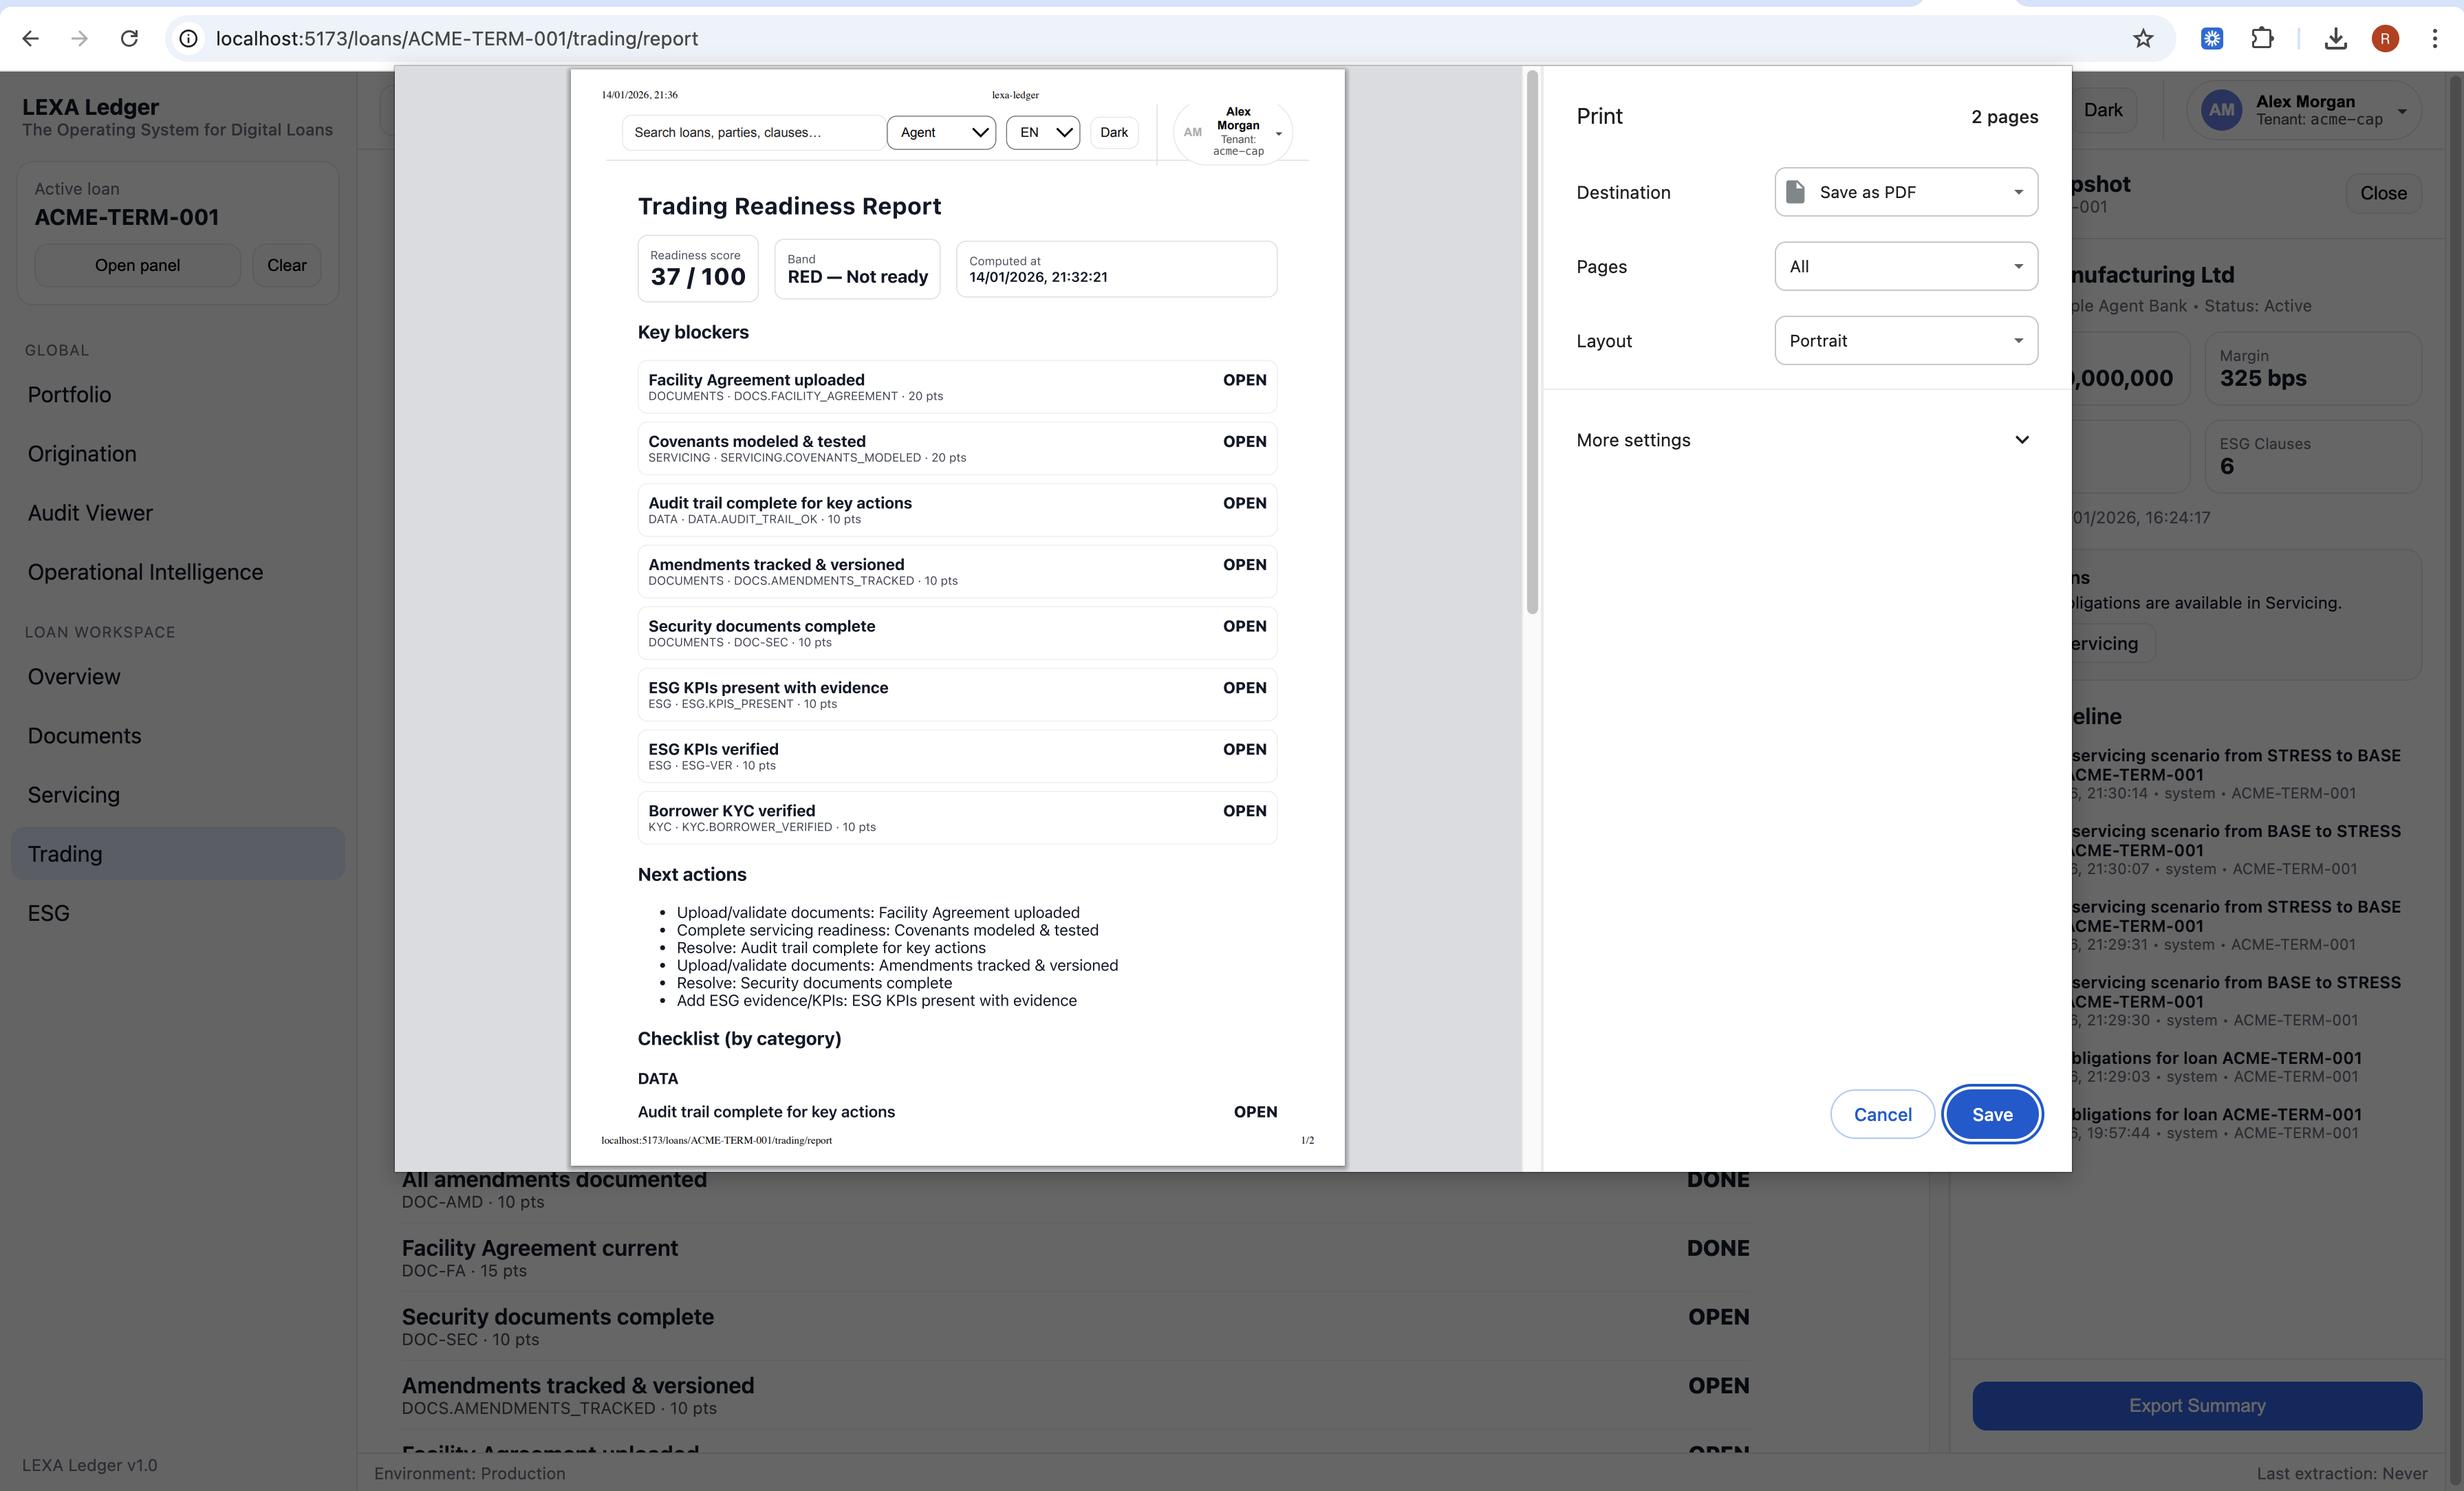2464x1491 pixels.
Task: Click the browser profile avatar
Action: pyautogui.click(x=2385, y=38)
